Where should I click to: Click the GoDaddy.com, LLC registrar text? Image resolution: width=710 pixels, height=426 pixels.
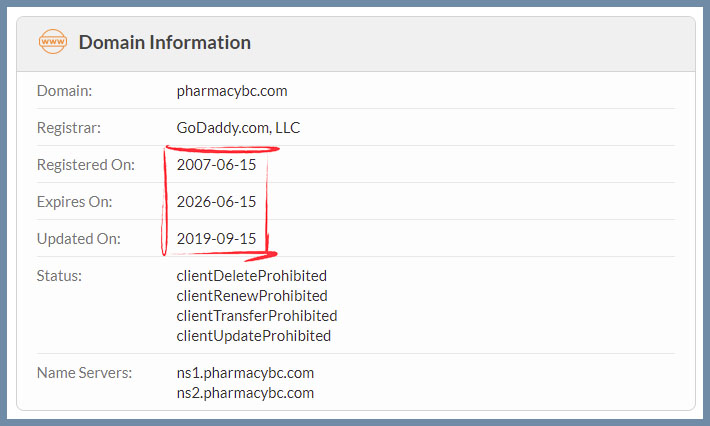coord(238,128)
